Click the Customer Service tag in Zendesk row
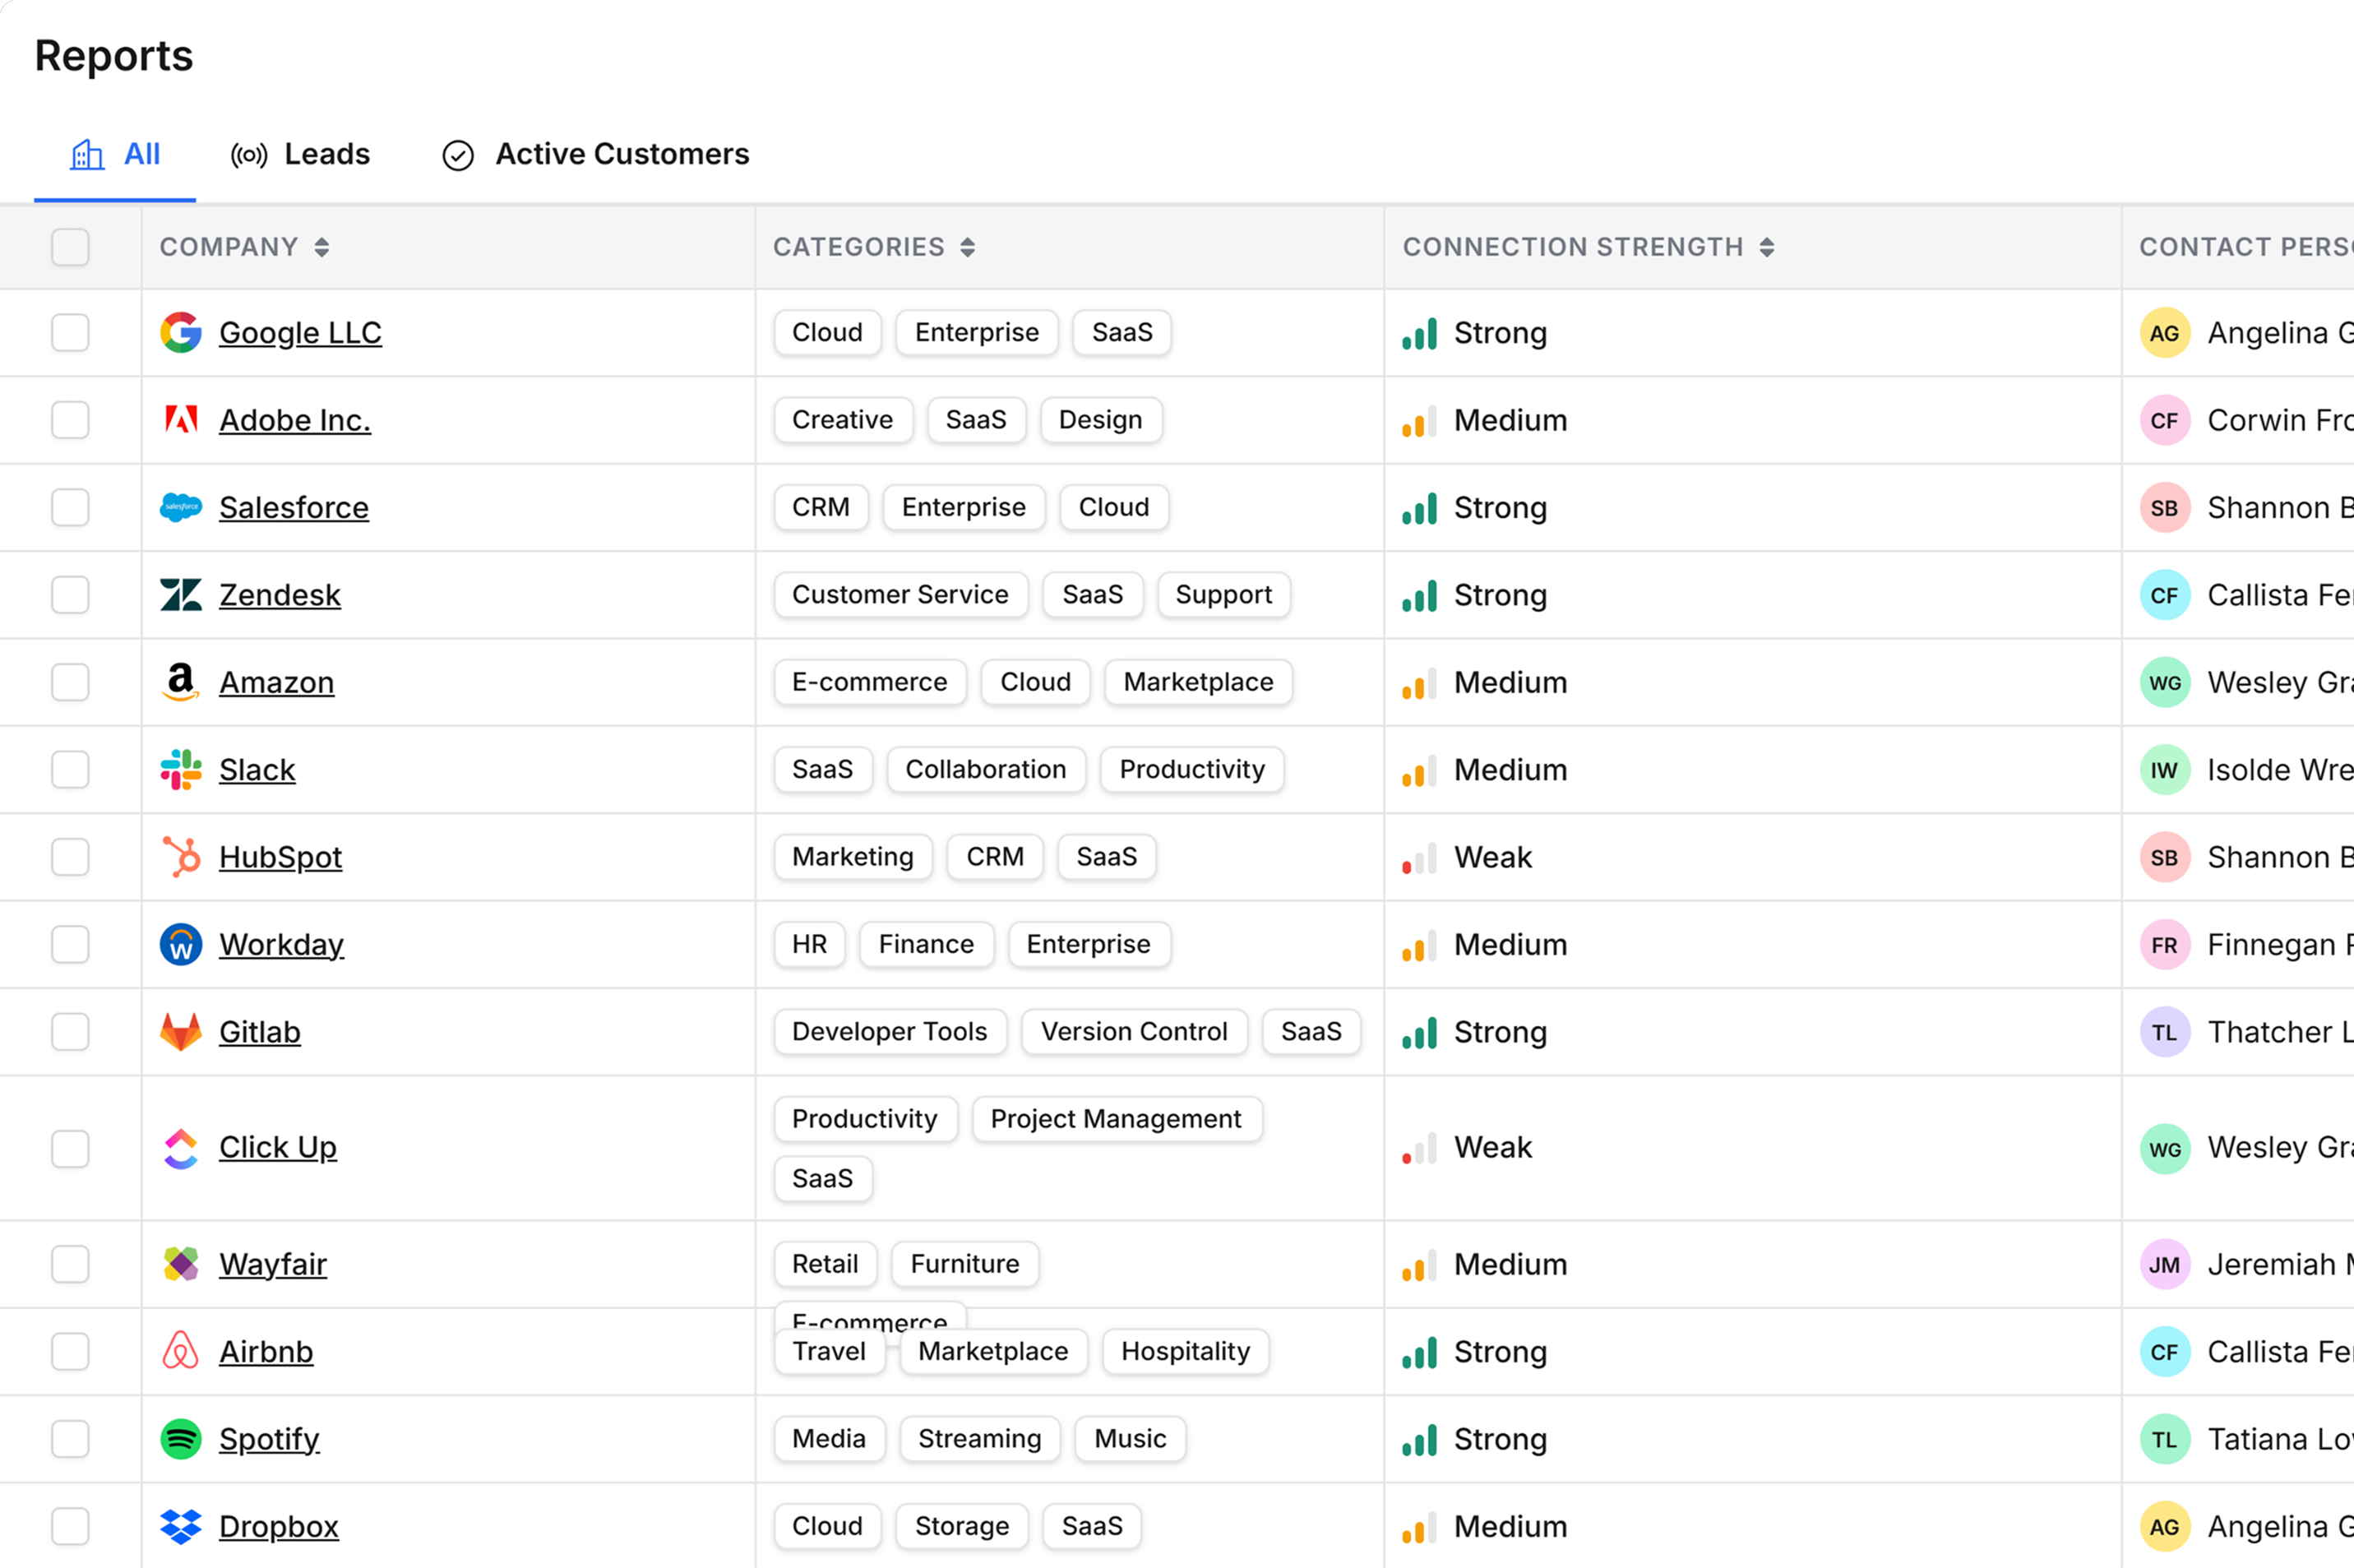Viewport: 2354px width, 1568px height. coord(900,595)
